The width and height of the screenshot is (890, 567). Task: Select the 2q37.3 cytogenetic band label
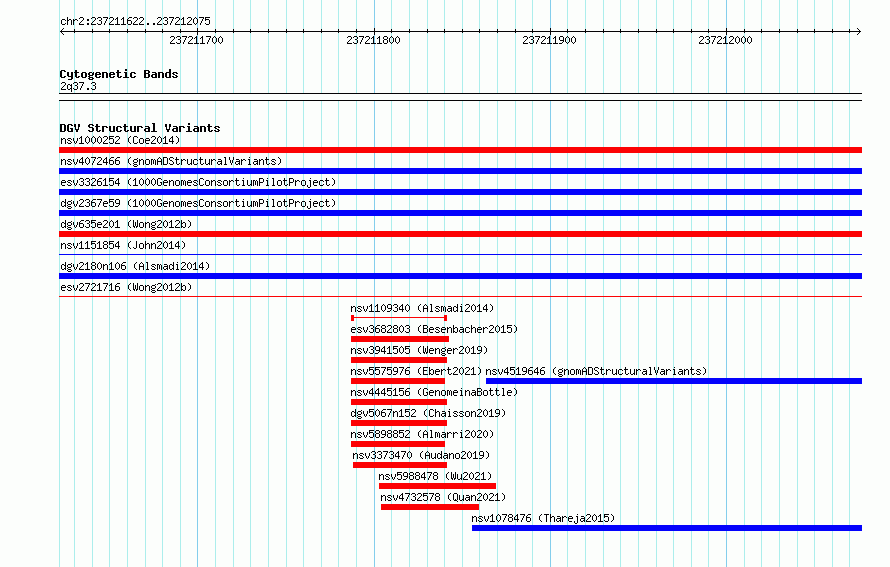pyautogui.click(x=78, y=86)
